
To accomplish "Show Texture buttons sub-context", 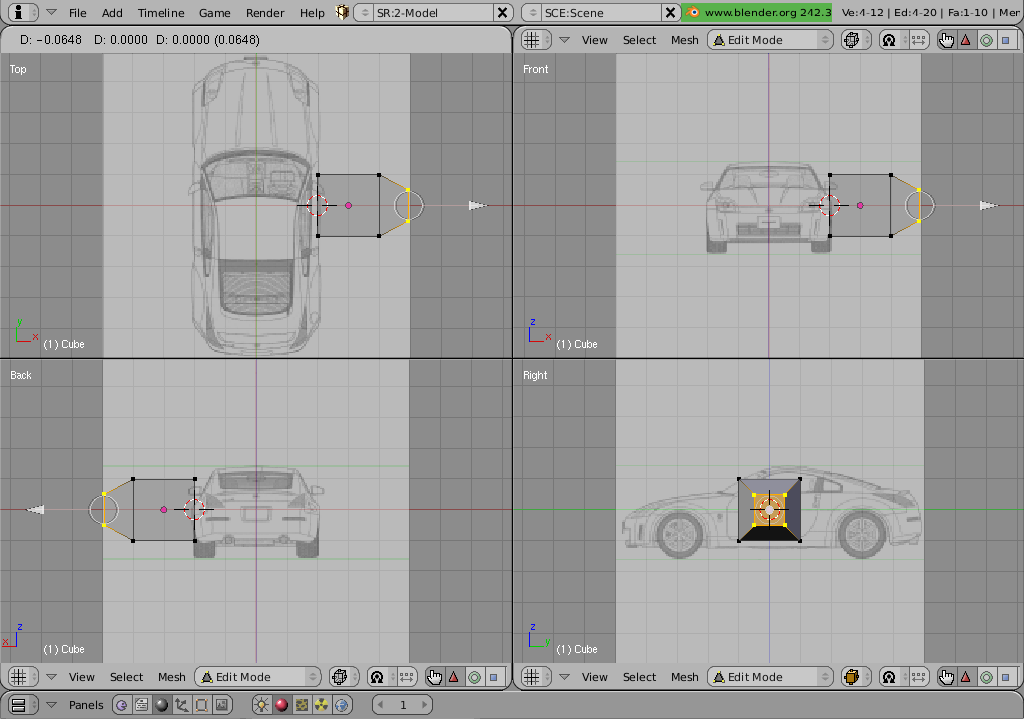I will pos(302,705).
